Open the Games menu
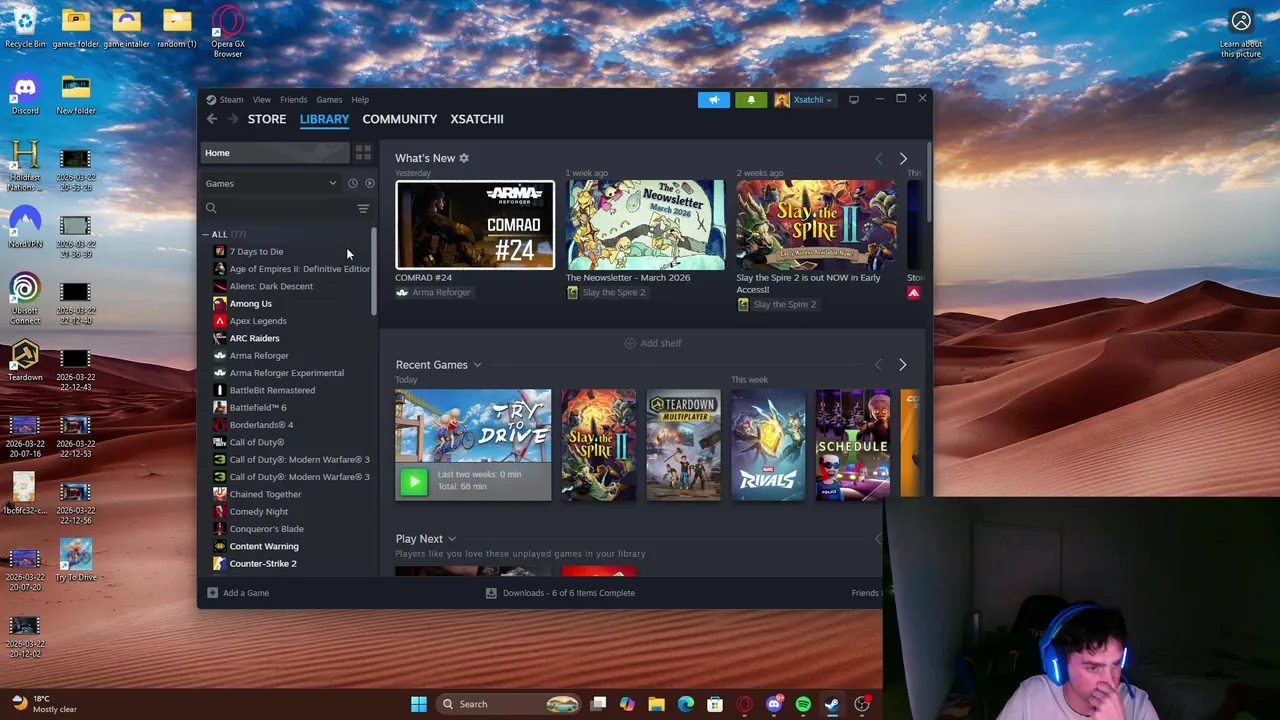Image resolution: width=1280 pixels, height=720 pixels. [329, 99]
